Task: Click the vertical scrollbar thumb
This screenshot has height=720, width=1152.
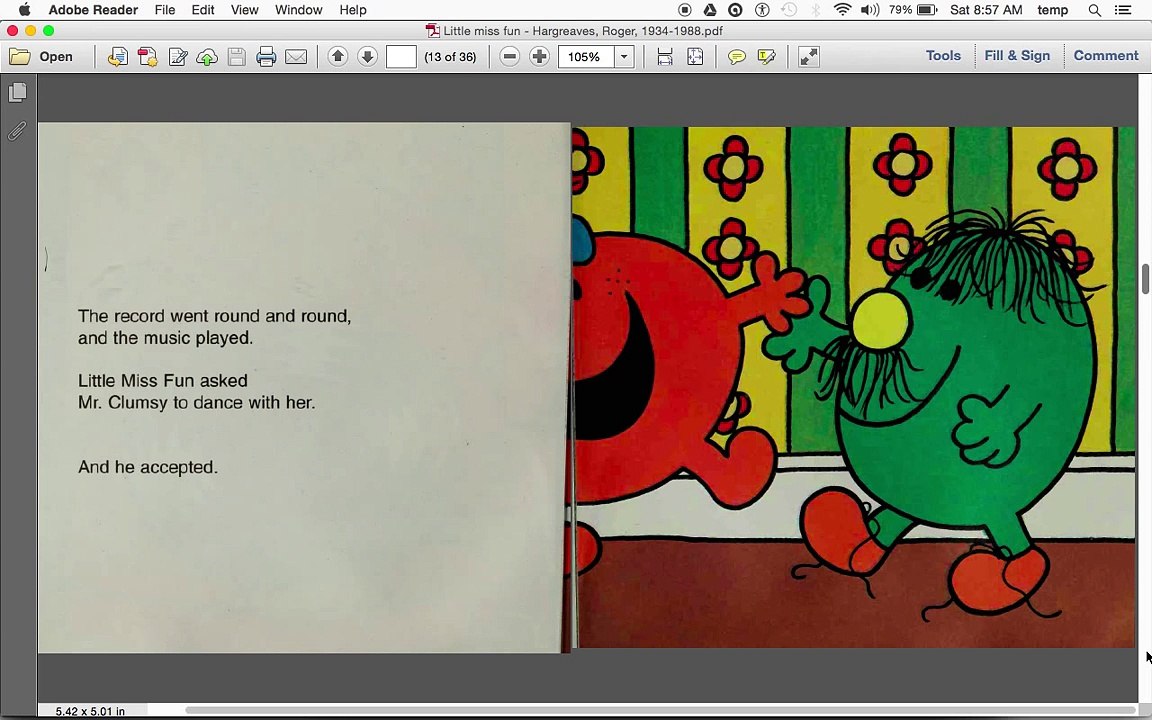Action: 1145,280
